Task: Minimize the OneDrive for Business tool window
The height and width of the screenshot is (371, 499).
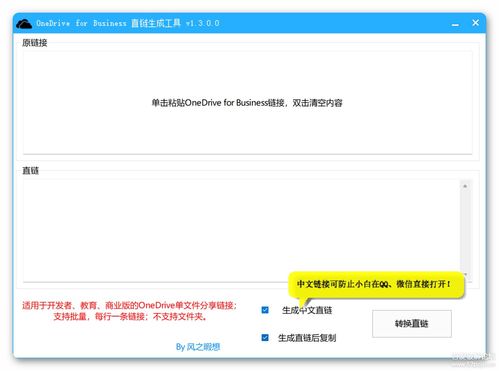Action: [455, 24]
